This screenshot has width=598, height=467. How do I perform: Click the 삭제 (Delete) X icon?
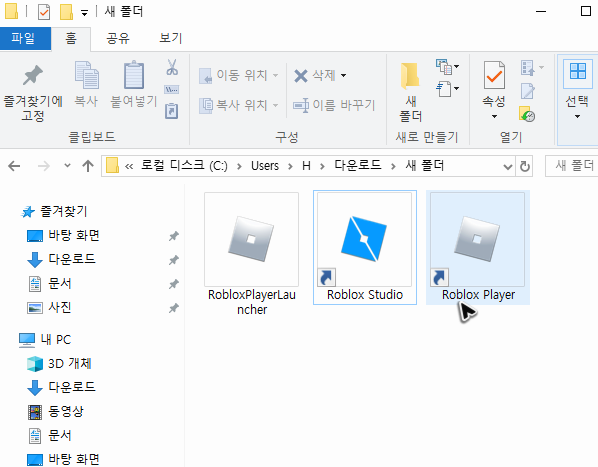[301, 75]
